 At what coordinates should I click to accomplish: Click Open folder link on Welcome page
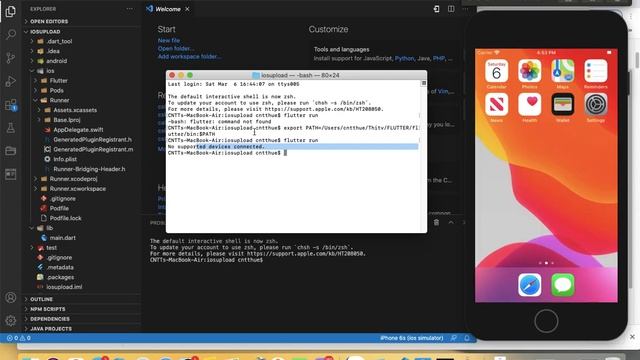click(176, 48)
